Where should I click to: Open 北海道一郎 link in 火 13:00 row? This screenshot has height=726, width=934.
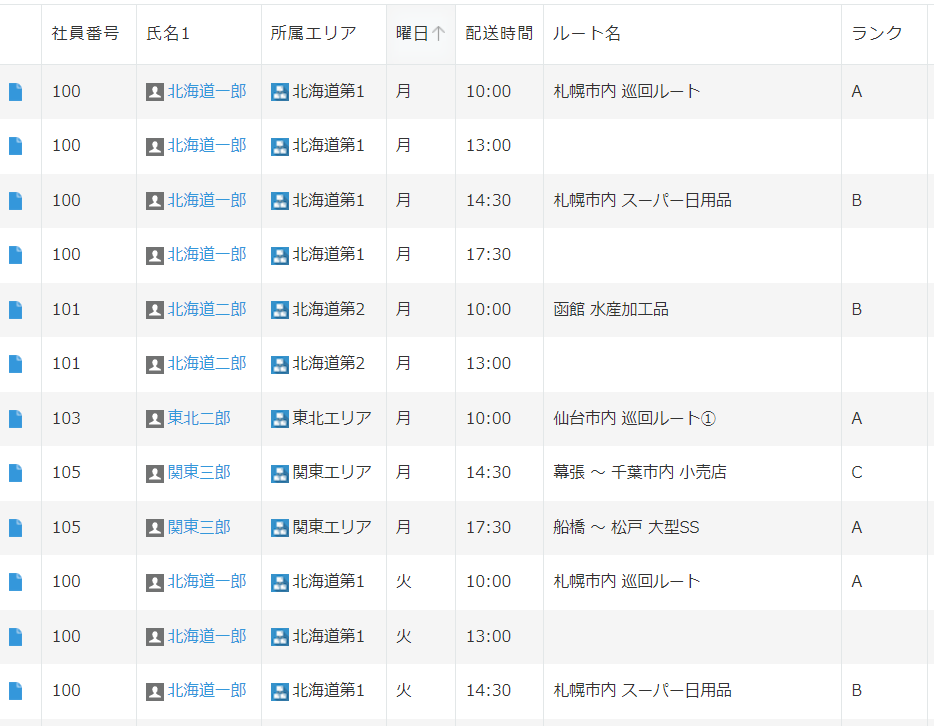[207, 636]
